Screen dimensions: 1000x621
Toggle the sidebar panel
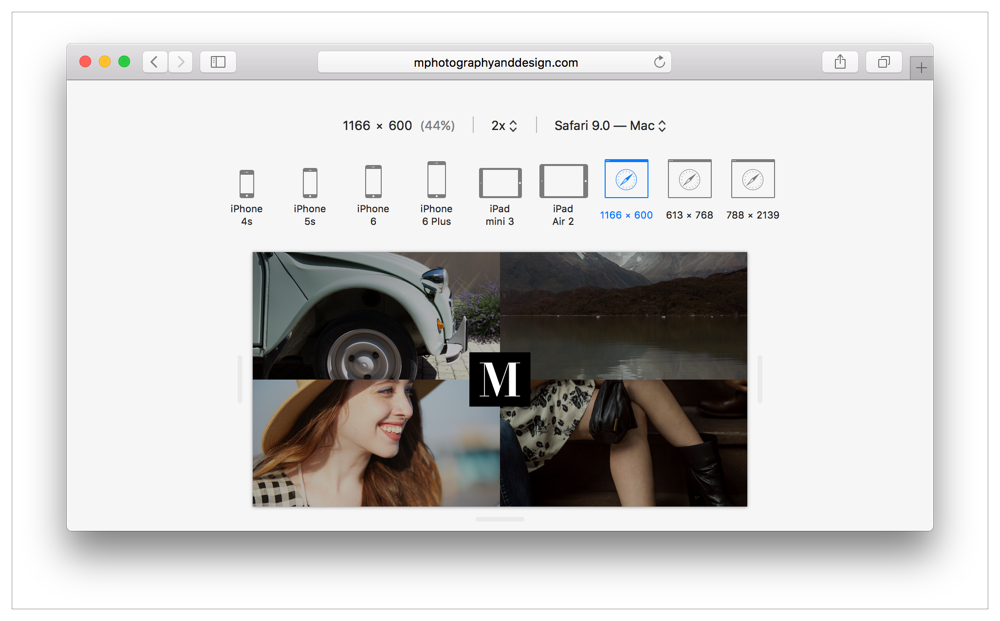coord(218,62)
